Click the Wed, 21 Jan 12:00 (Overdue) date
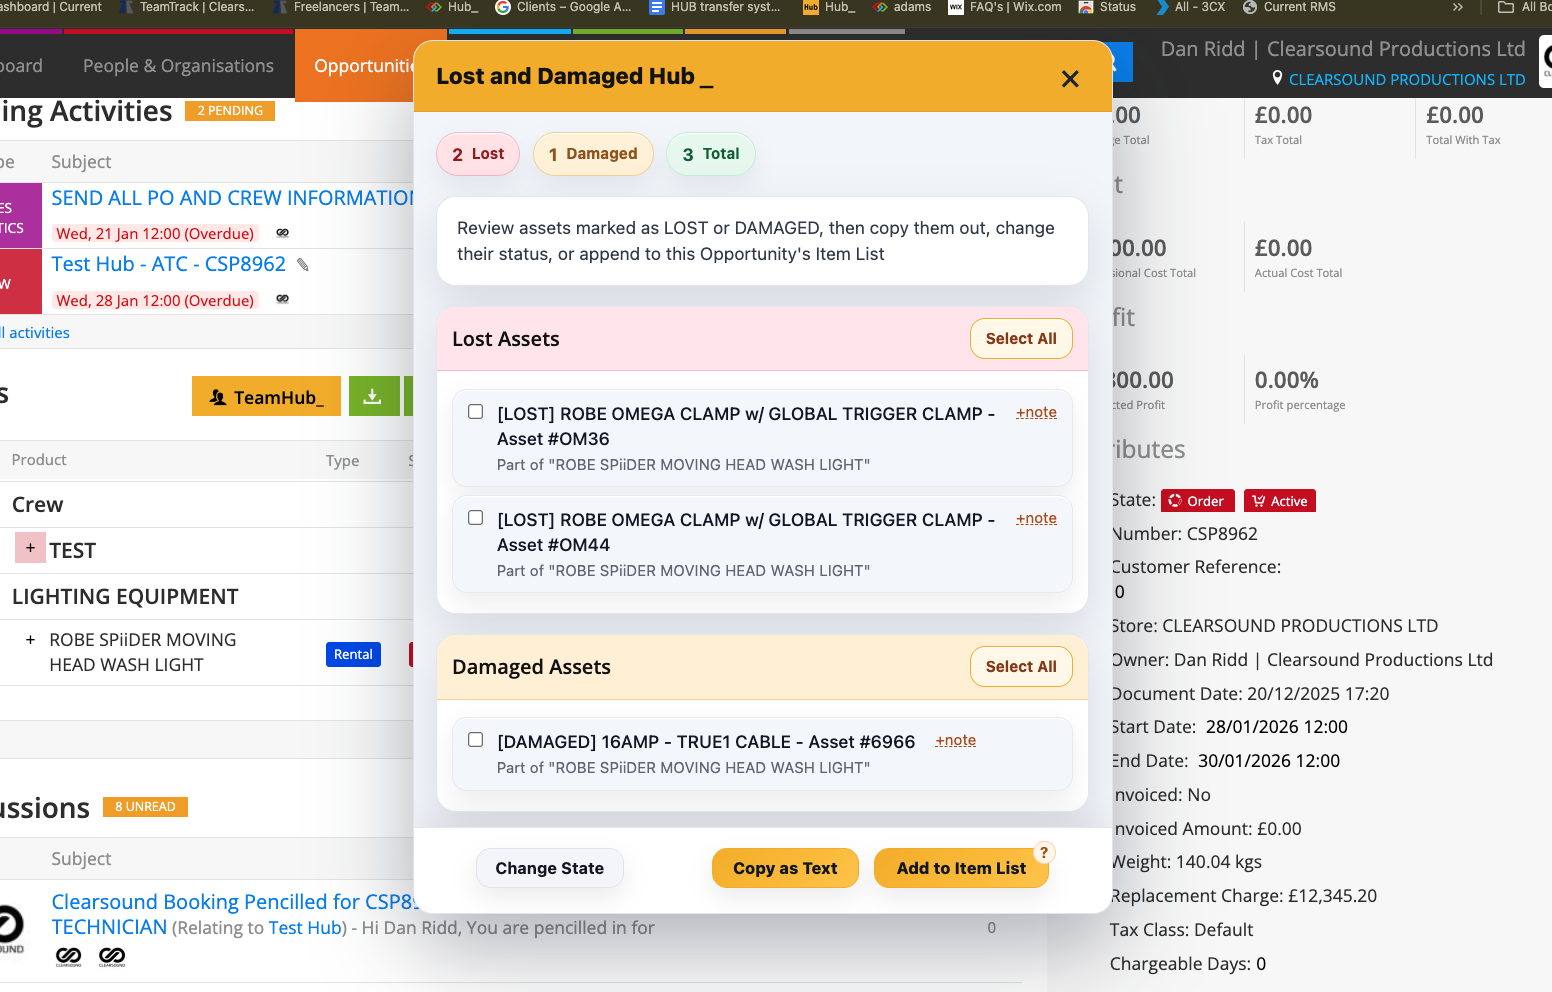 (x=155, y=233)
